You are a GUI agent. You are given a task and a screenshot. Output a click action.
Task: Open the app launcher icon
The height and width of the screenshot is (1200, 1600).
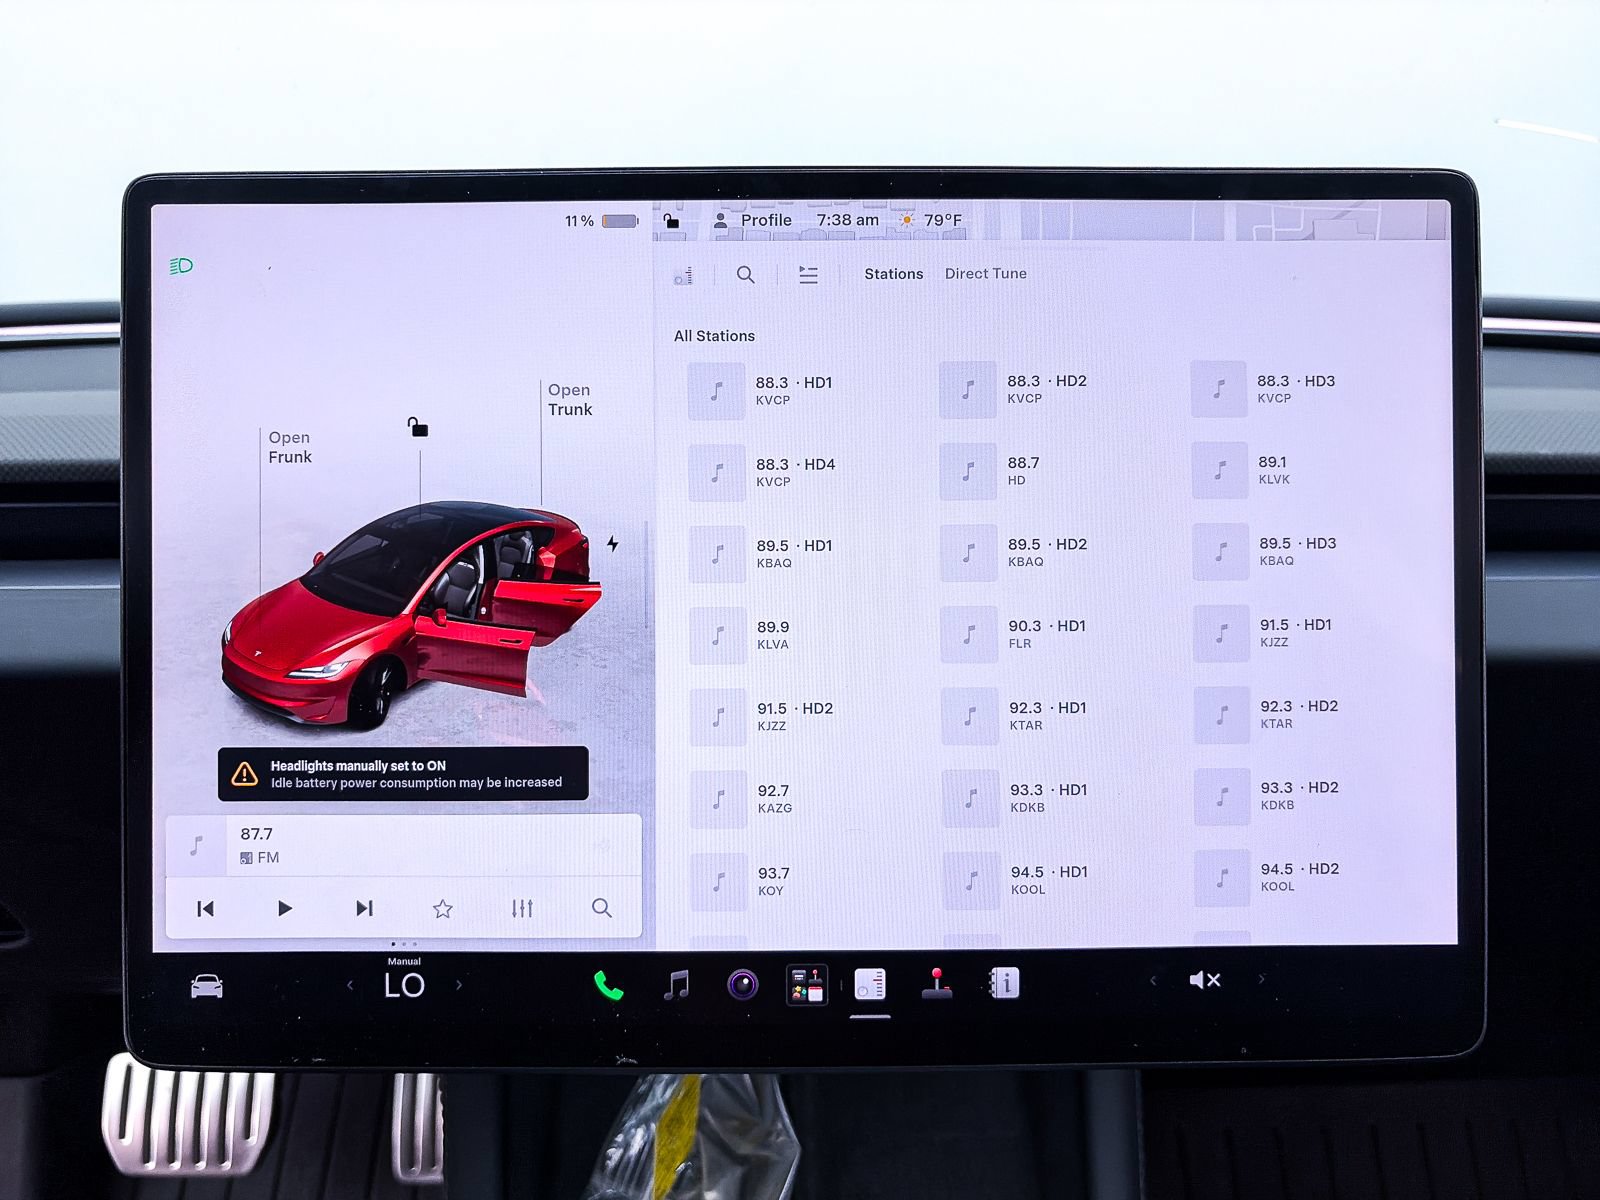click(807, 985)
